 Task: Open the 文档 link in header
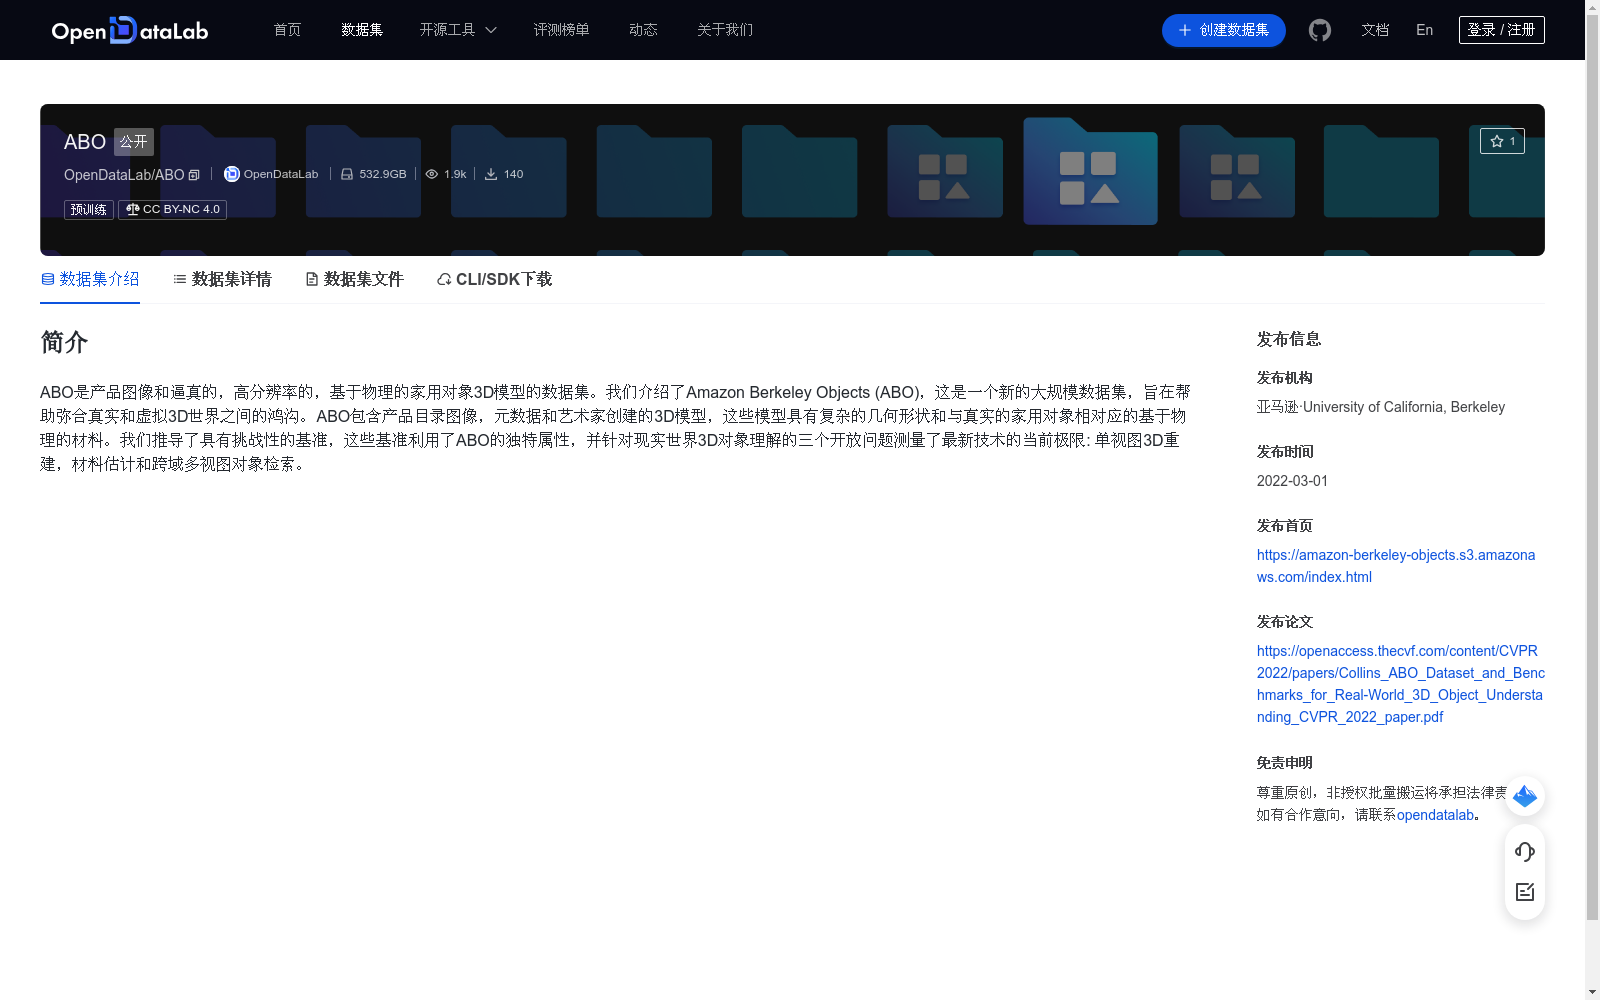(1375, 30)
